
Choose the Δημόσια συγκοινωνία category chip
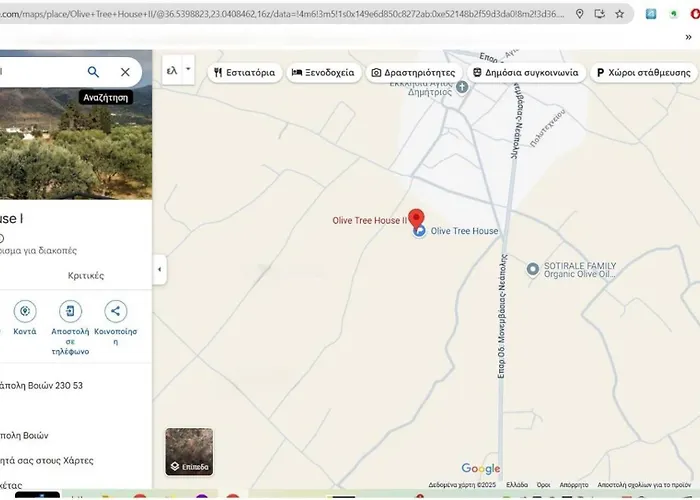tap(527, 73)
